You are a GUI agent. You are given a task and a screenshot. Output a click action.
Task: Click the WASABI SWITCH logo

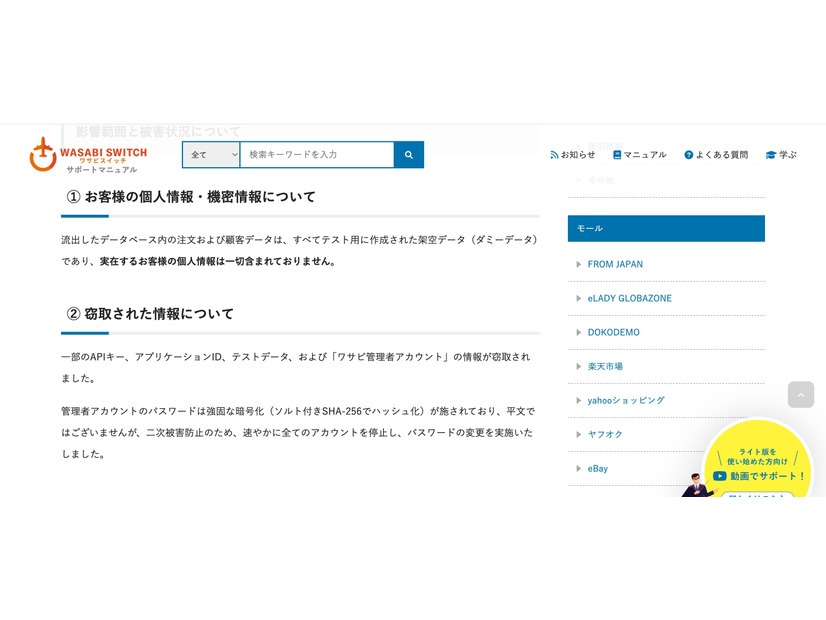tap(88, 154)
